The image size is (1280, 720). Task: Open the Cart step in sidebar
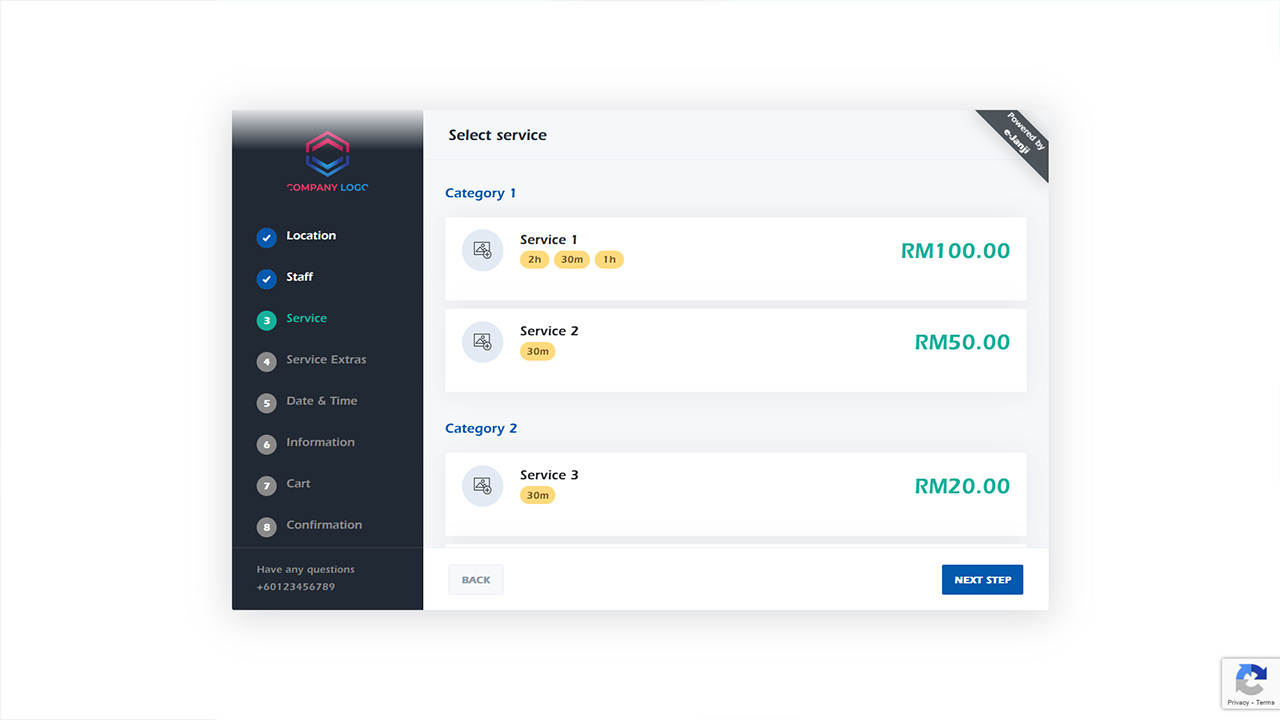[x=298, y=484]
